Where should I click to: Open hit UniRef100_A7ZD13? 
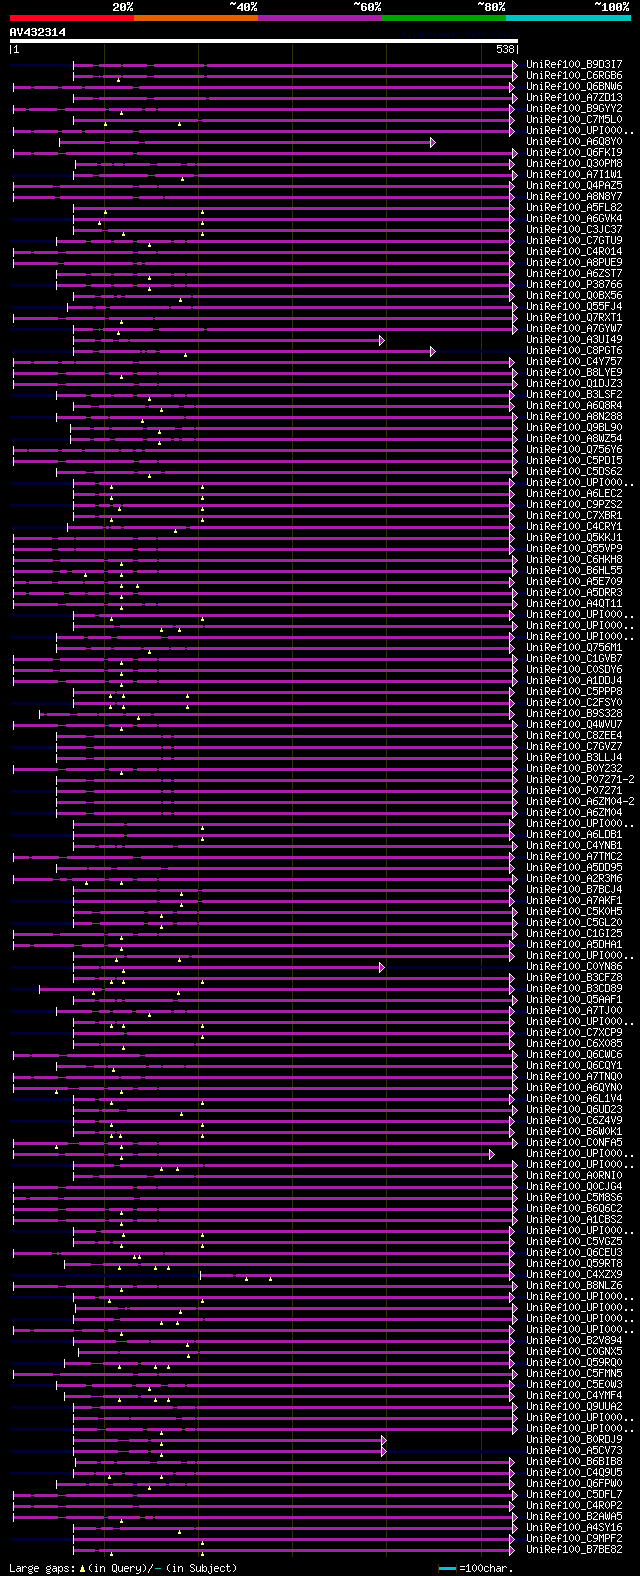coord(574,97)
